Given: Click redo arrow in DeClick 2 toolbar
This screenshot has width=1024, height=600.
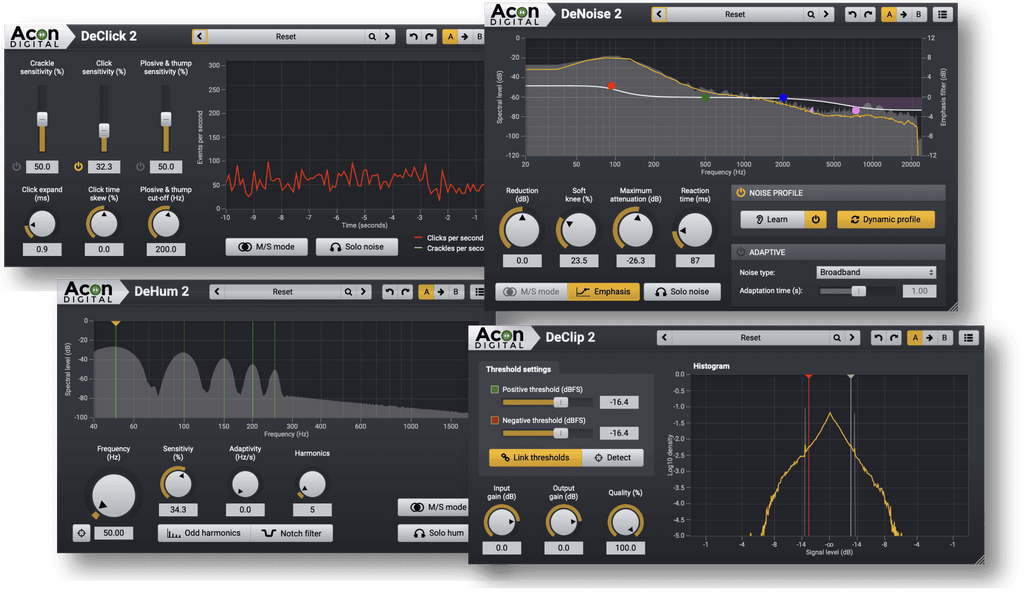Looking at the screenshot, I should 429,37.
